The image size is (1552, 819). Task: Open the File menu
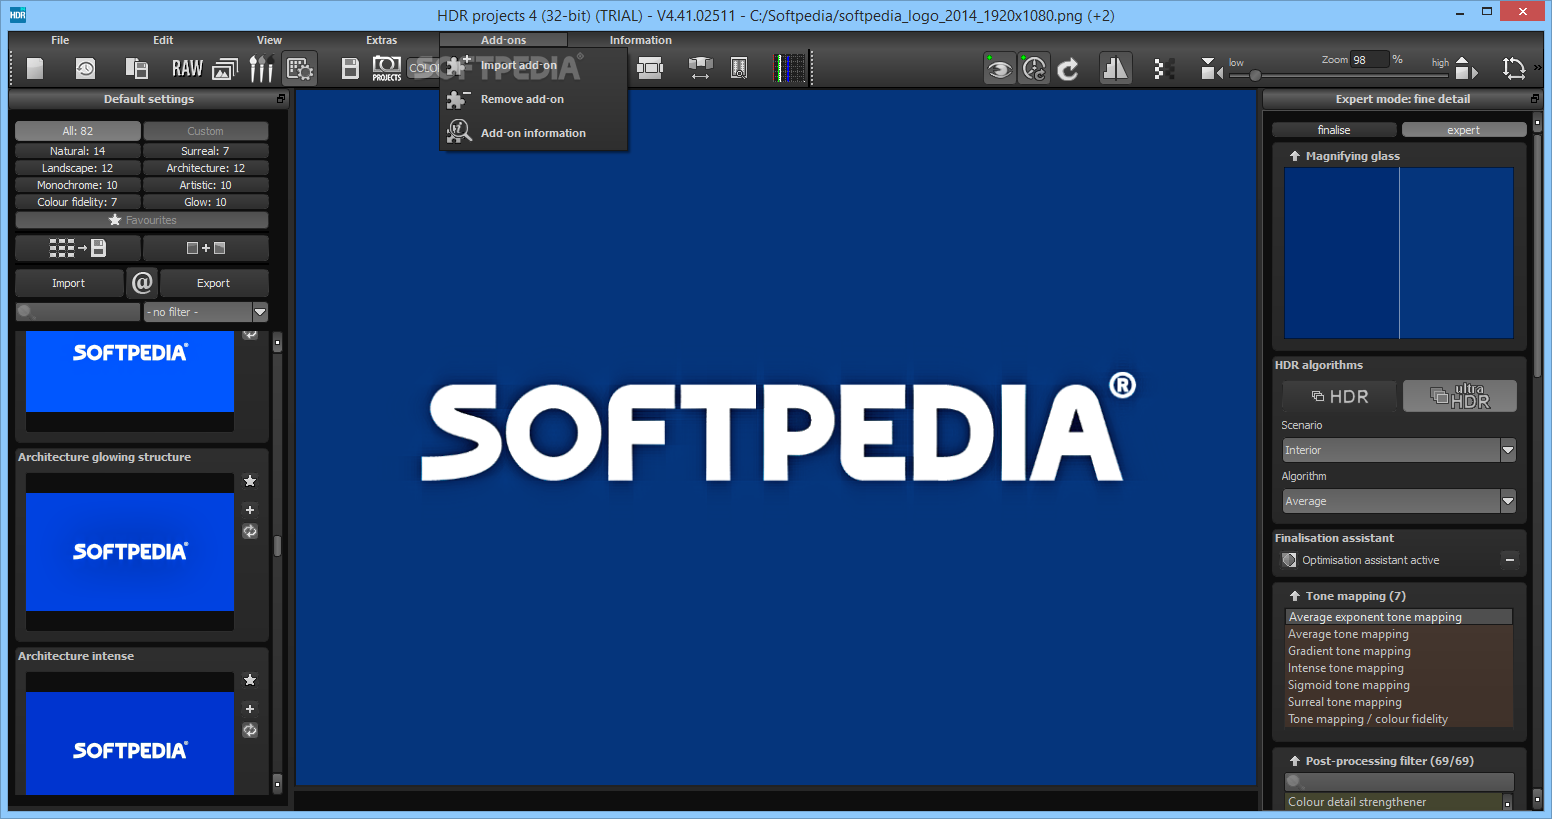pyautogui.click(x=60, y=40)
